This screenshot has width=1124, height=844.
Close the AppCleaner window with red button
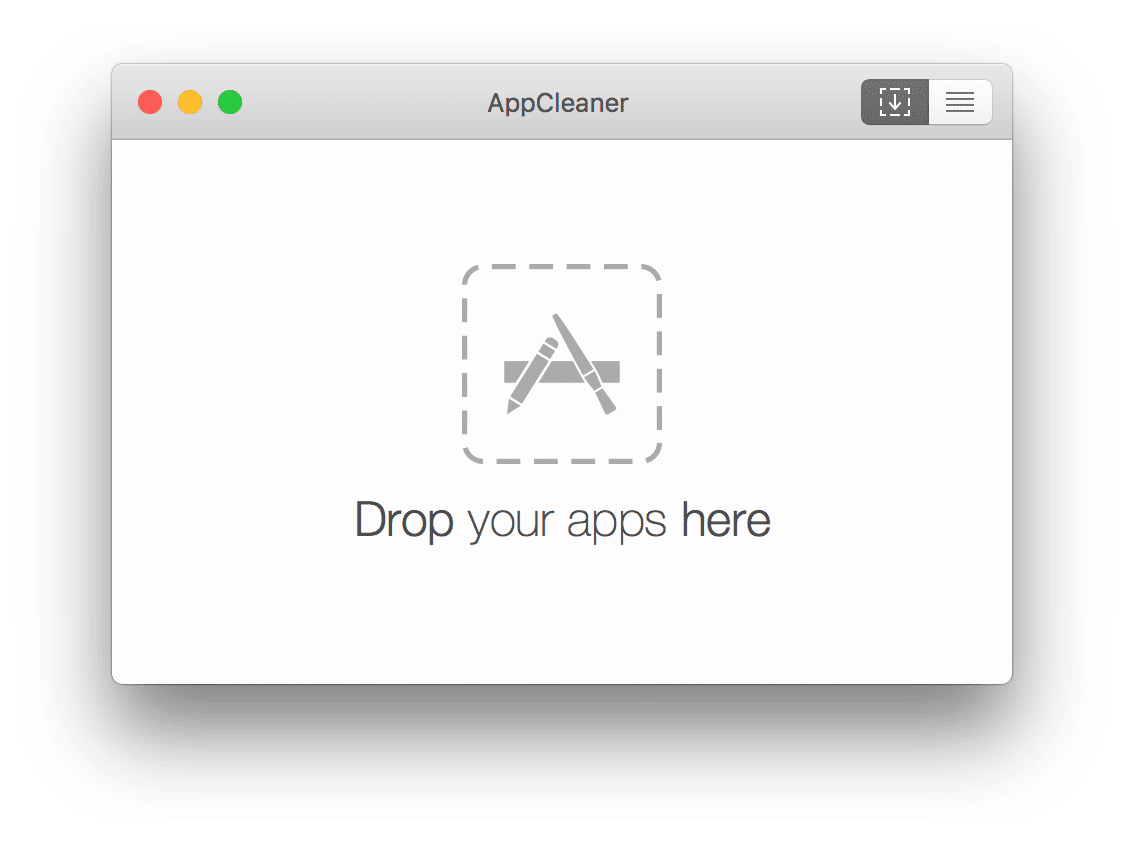click(150, 102)
